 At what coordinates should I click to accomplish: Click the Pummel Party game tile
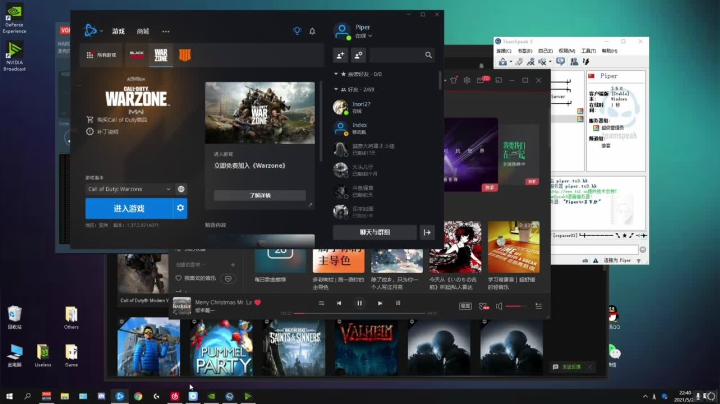tap(223, 348)
